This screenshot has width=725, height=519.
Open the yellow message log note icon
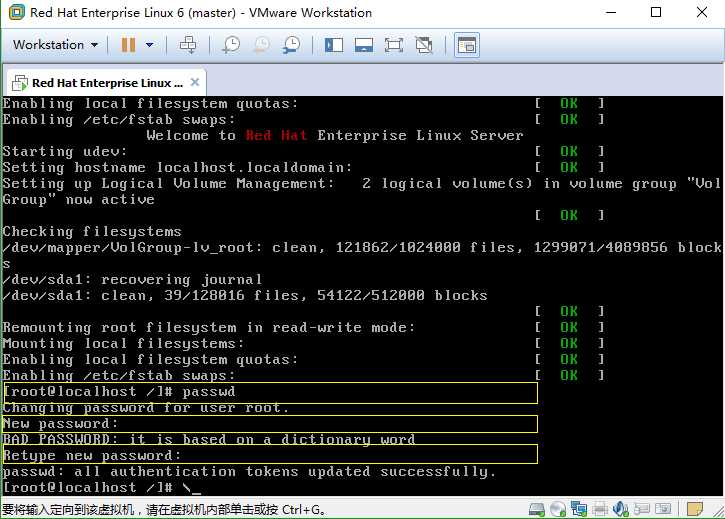694,509
